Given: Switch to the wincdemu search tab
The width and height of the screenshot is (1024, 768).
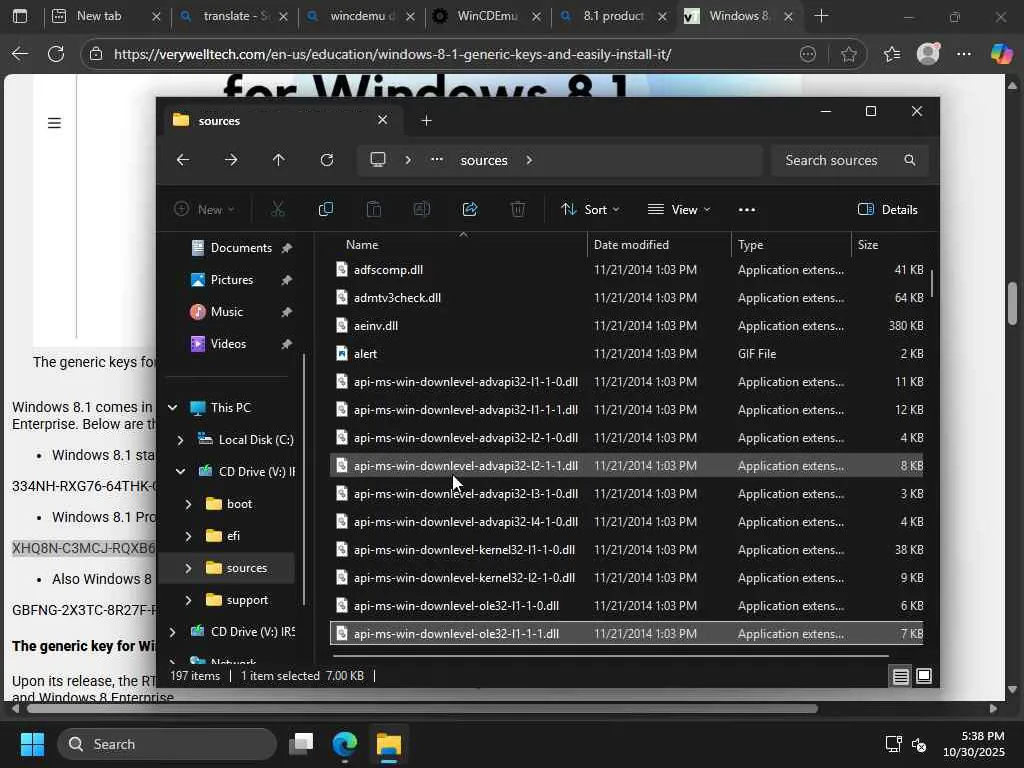Looking at the screenshot, I should pos(359,16).
